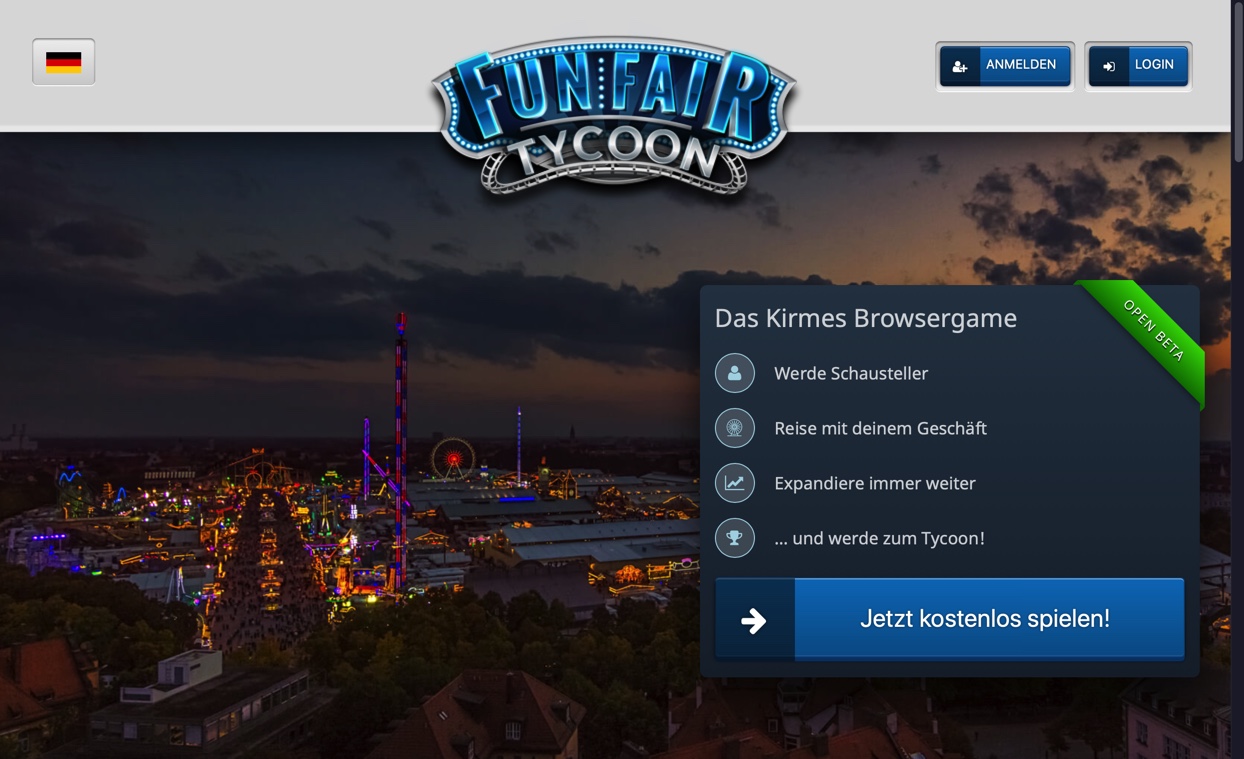Click the sign-in arrow icon on Login

(1109, 66)
